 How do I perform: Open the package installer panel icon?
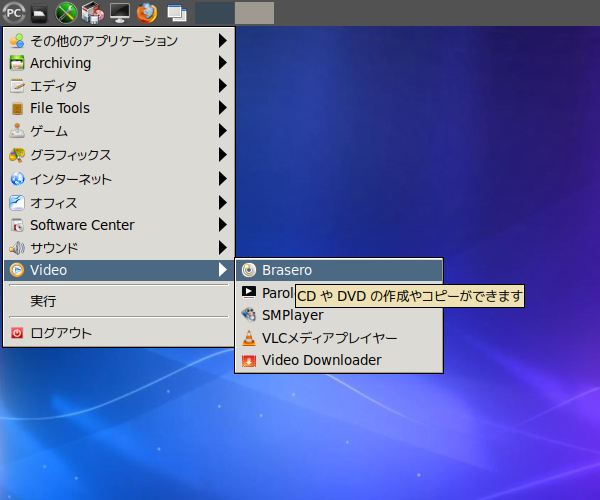click(93, 13)
